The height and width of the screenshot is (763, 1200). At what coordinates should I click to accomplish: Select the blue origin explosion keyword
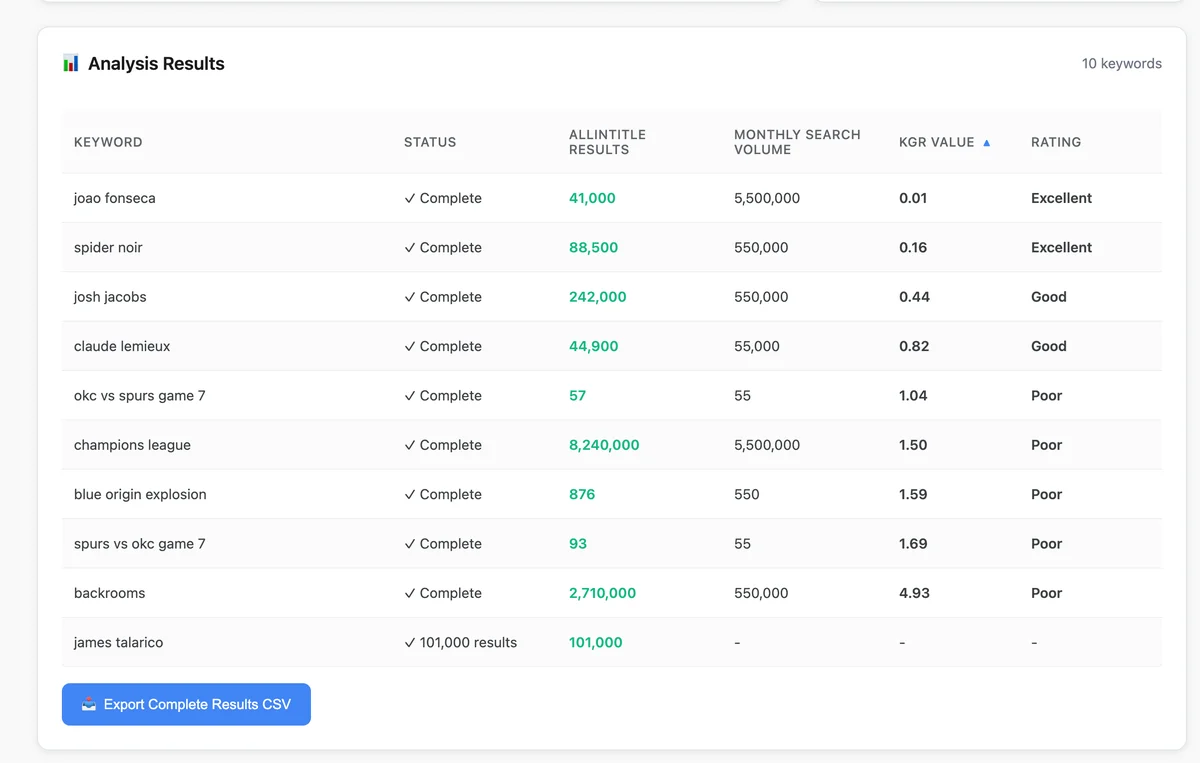pos(140,494)
